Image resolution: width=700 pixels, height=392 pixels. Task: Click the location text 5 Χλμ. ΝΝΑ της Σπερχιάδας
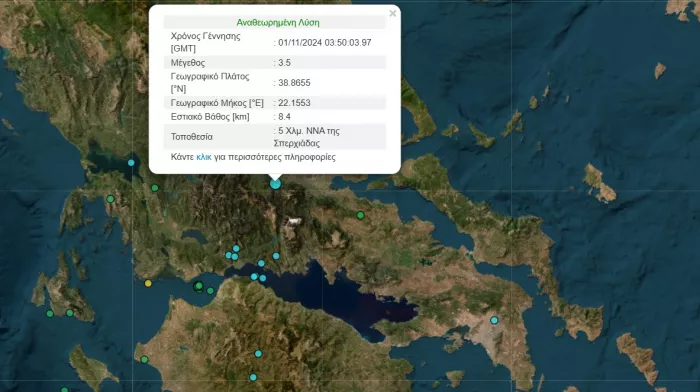tap(307, 137)
